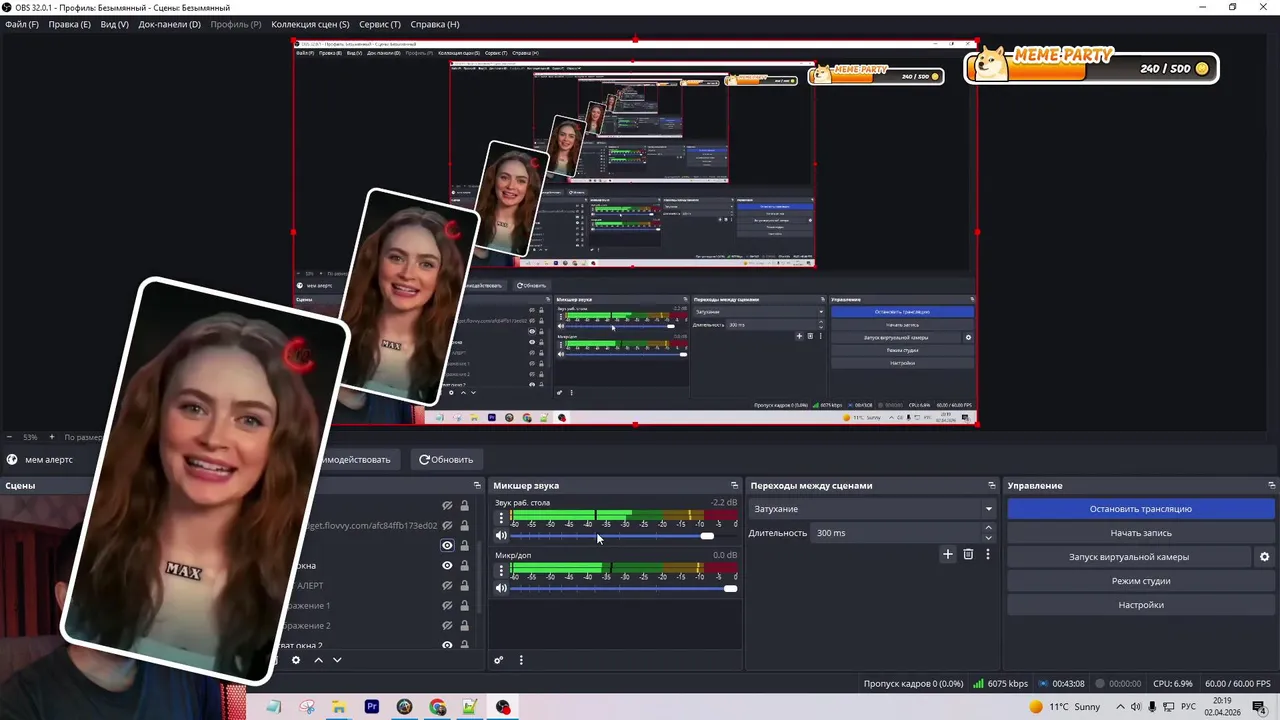Mute the Звук раб. стола channel
This screenshot has width=1280, height=720.
501,536
